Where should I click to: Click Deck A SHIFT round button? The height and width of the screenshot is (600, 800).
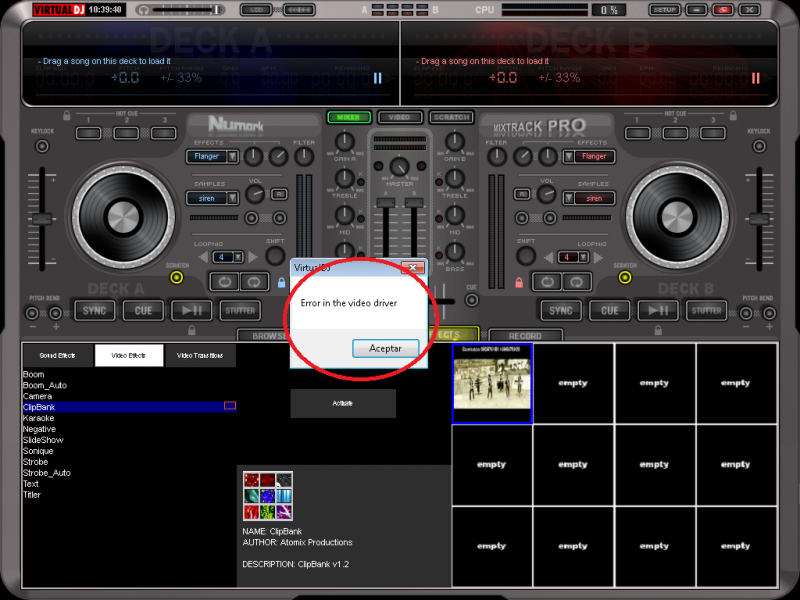point(275,256)
